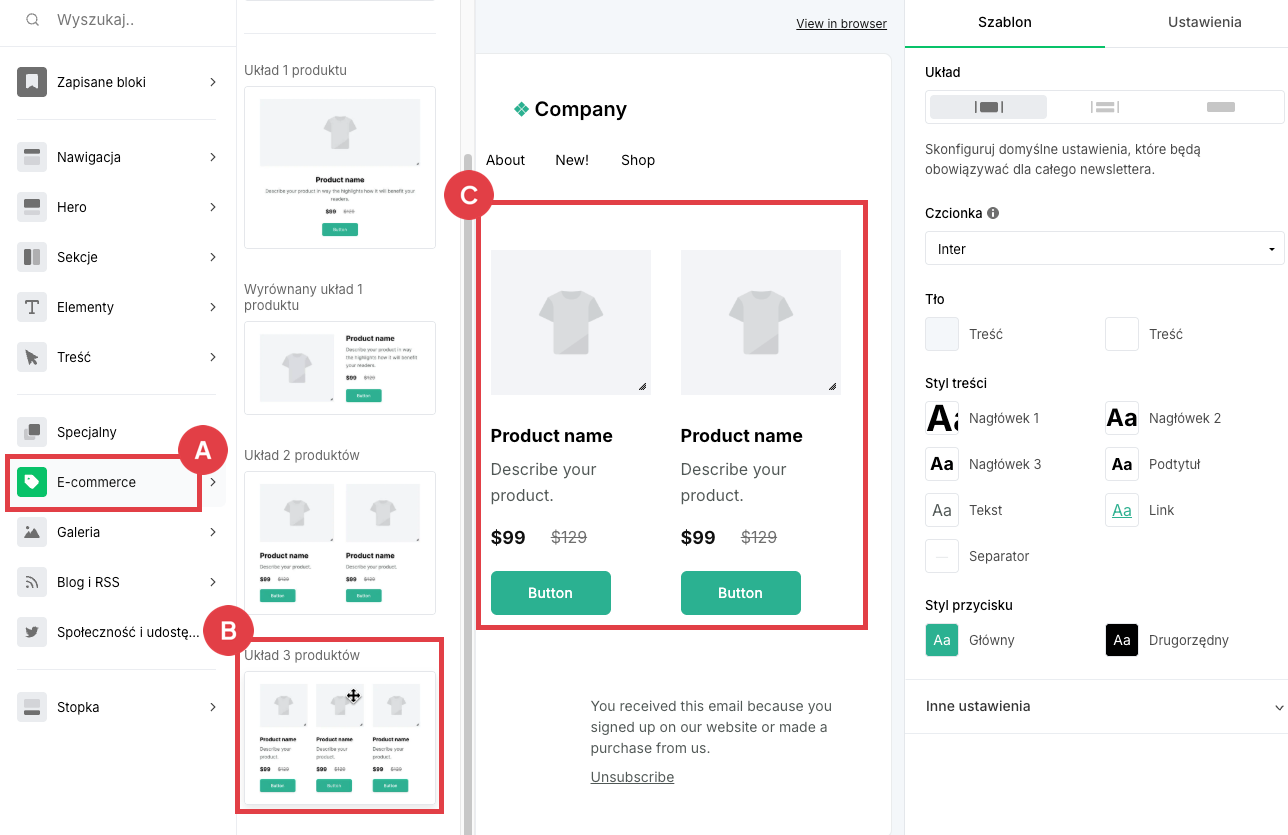Switch to the Ustawienia tab

click(1204, 22)
